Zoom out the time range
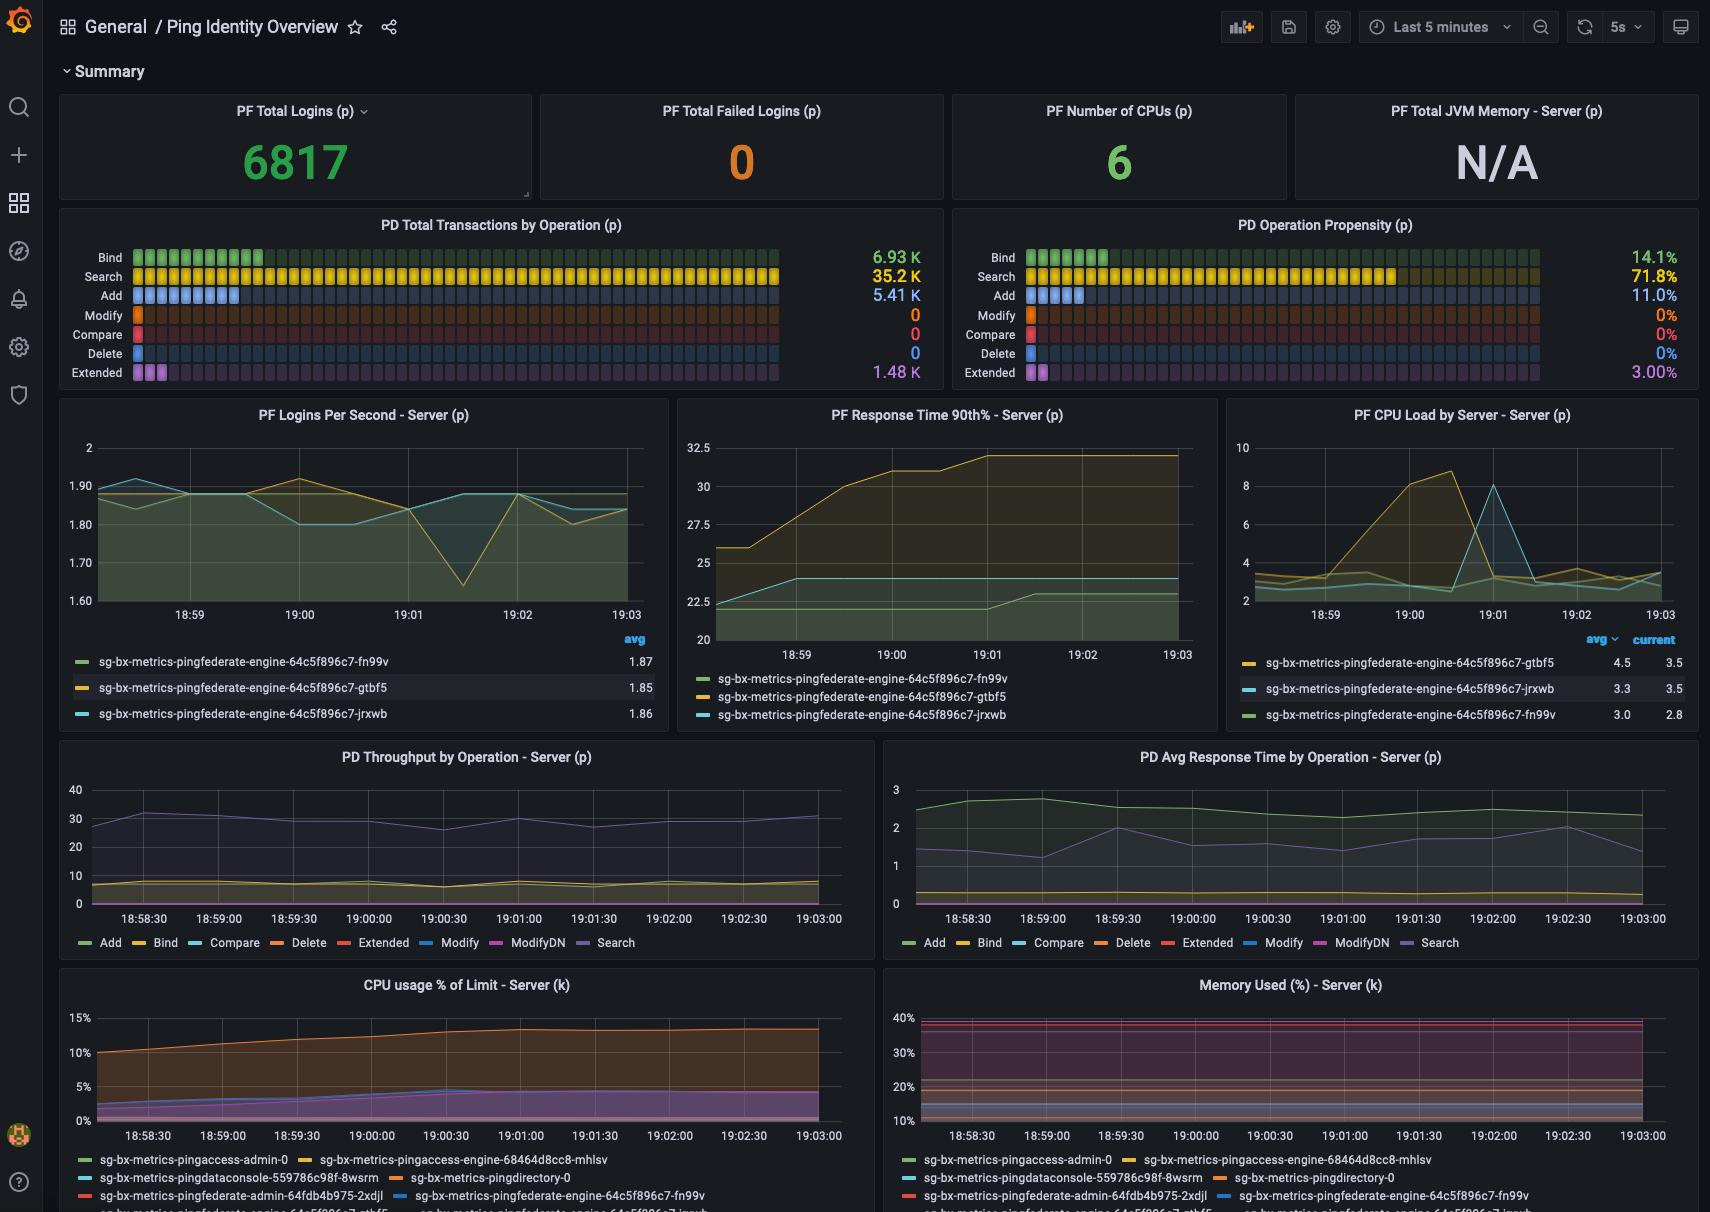 tap(1540, 27)
